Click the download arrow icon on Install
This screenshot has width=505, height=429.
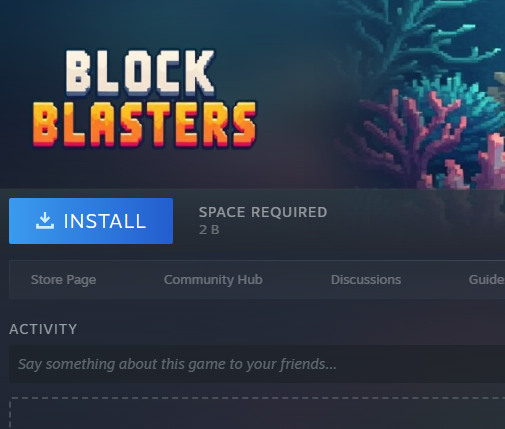[45, 221]
